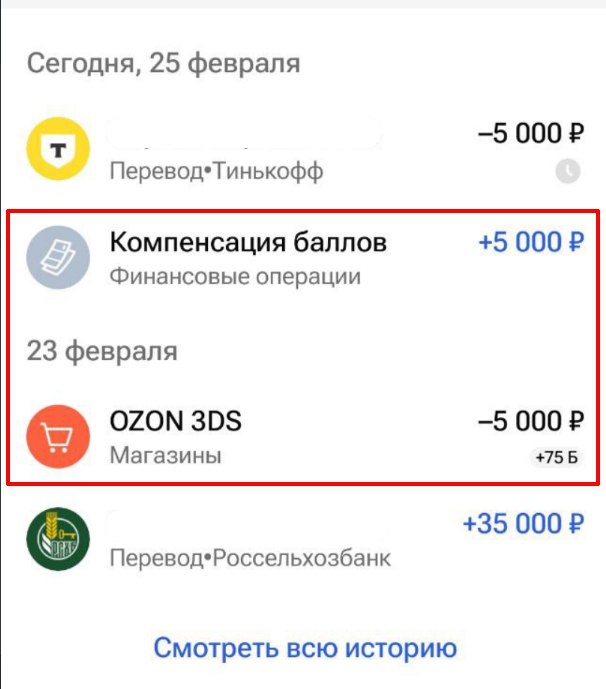Open the Перевод•Тинькофф transfer entry

pos(303,149)
